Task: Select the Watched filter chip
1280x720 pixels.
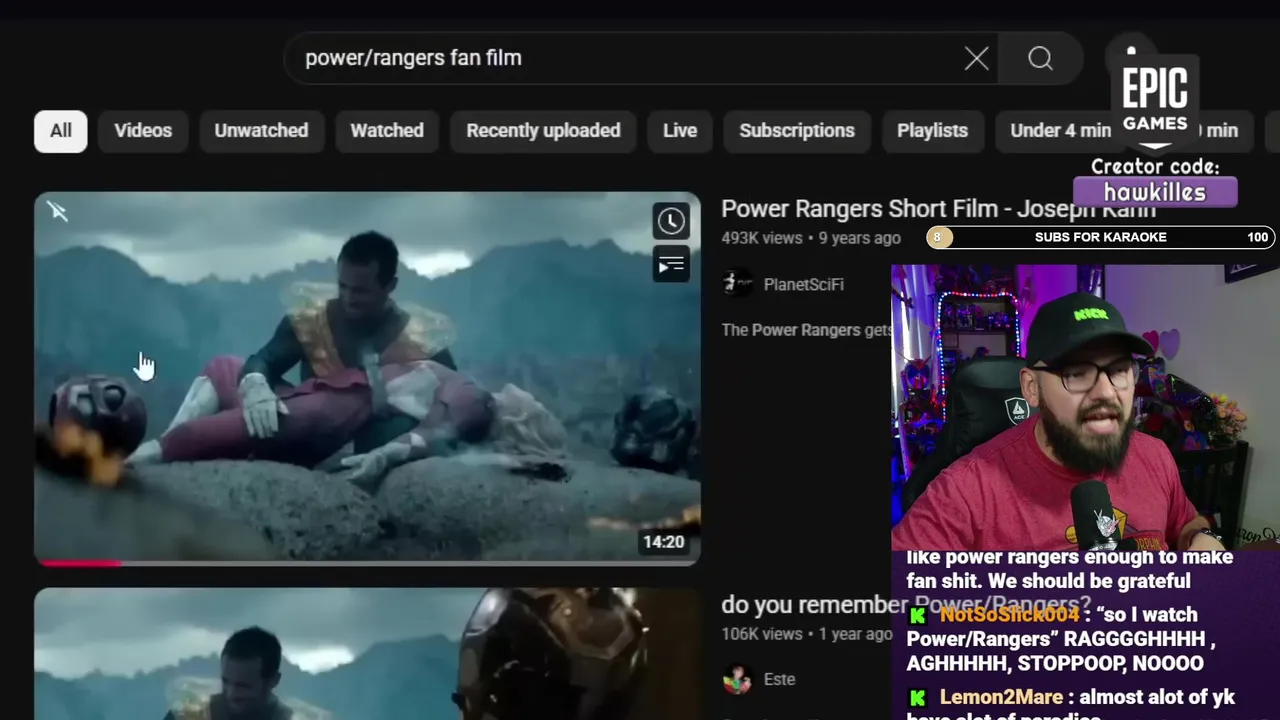Action: point(387,131)
